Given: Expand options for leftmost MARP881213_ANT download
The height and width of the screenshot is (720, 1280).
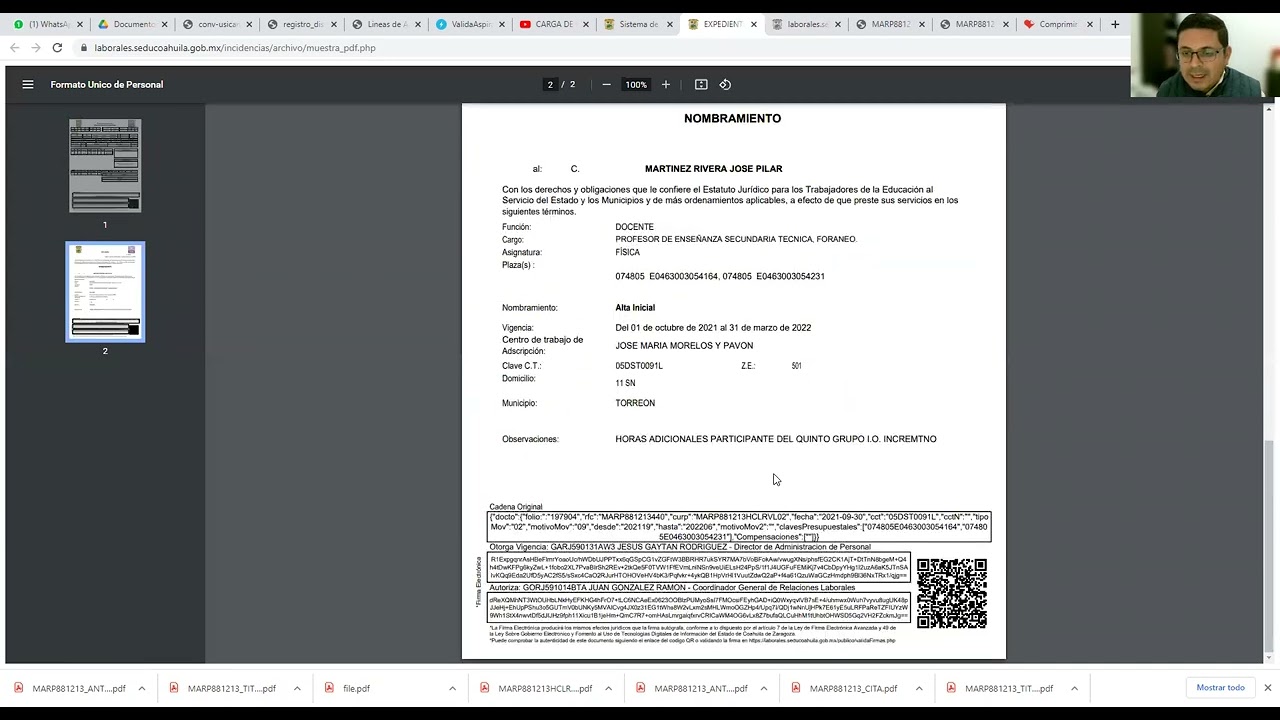Looking at the screenshot, I should 141,688.
